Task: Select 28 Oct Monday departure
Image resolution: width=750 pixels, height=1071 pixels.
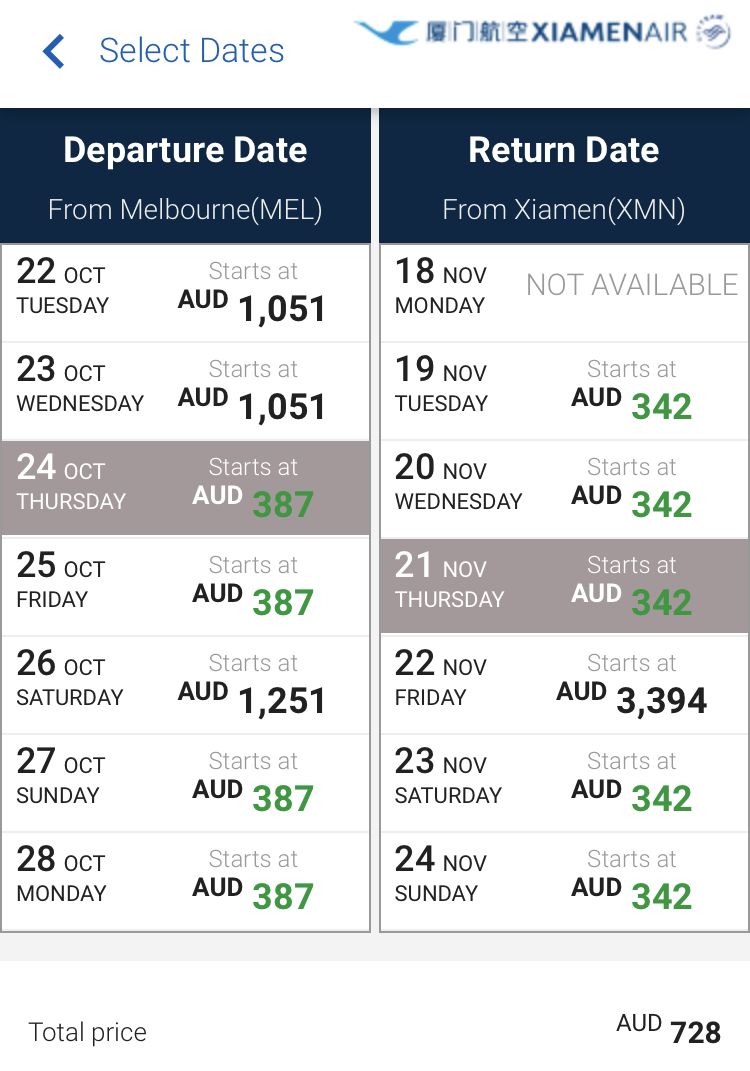Action: click(x=185, y=881)
